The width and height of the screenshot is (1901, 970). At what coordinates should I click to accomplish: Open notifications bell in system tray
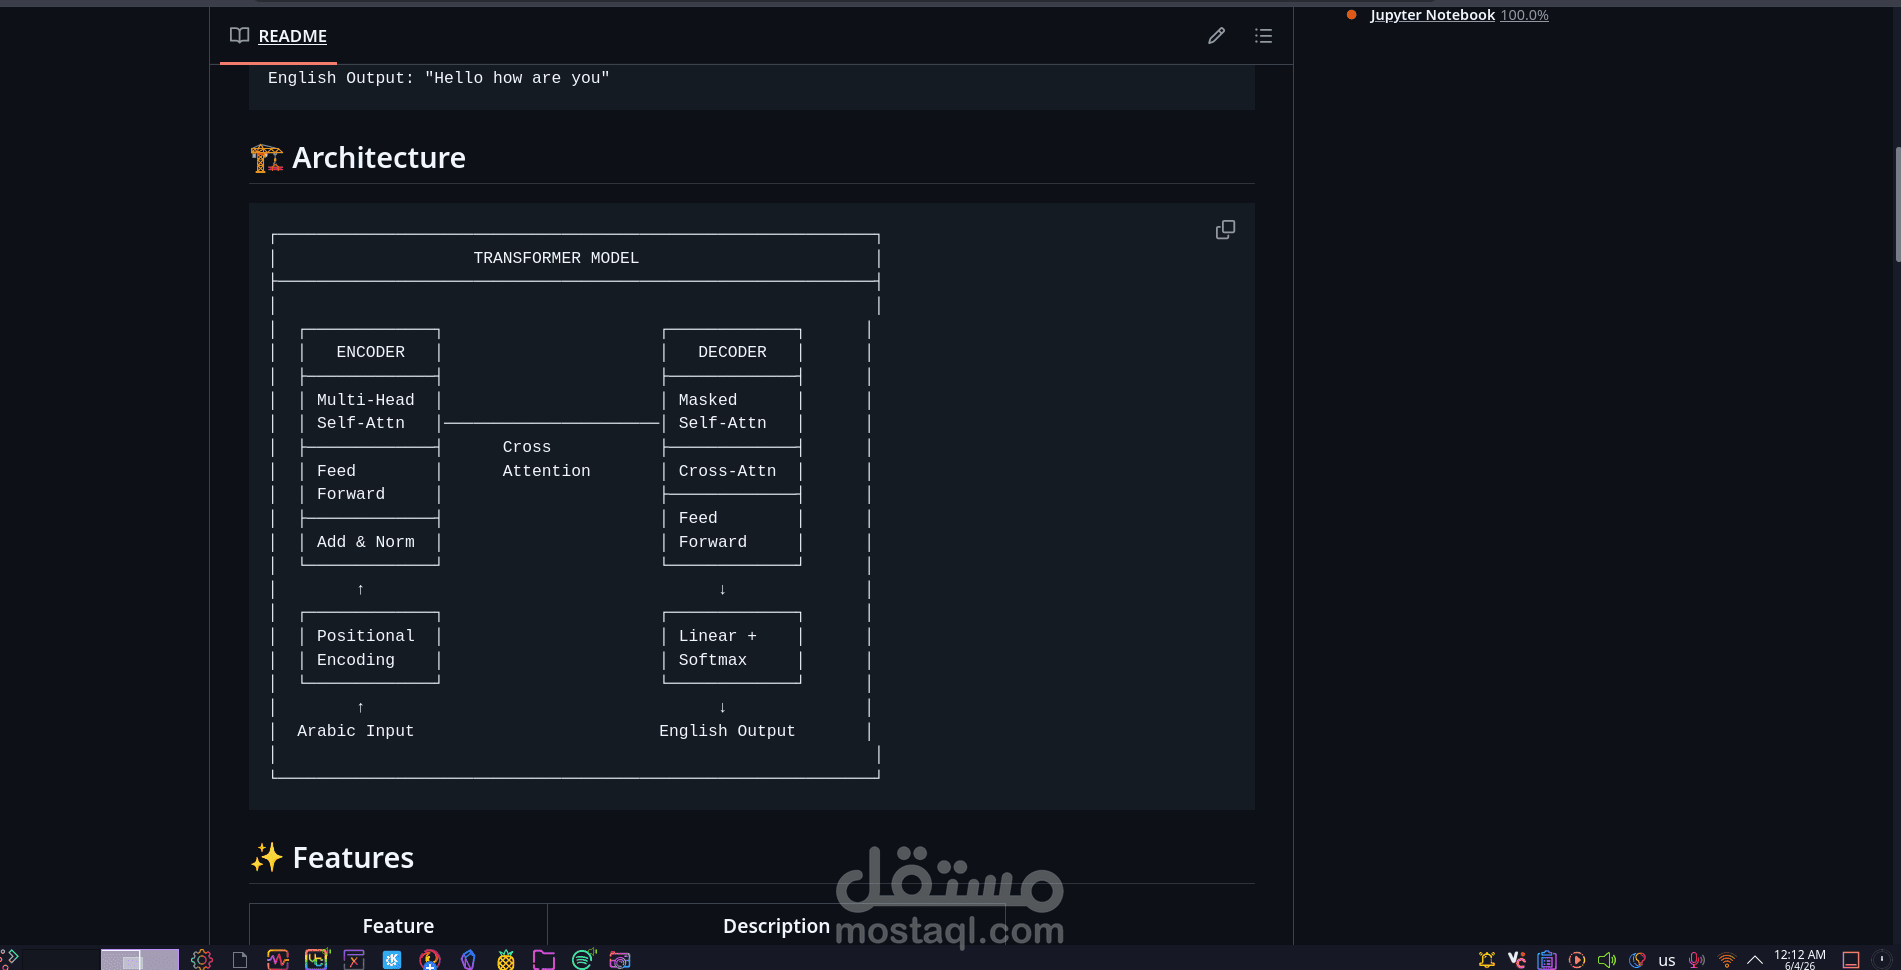1487,960
